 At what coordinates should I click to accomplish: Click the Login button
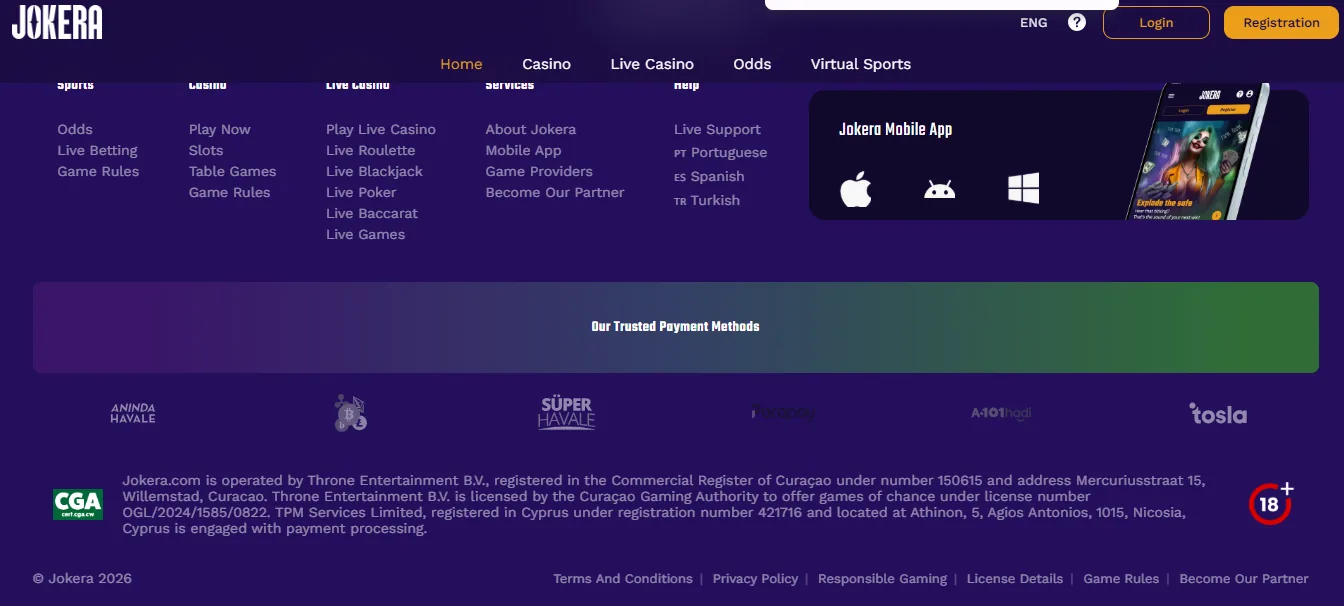click(1156, 23)
